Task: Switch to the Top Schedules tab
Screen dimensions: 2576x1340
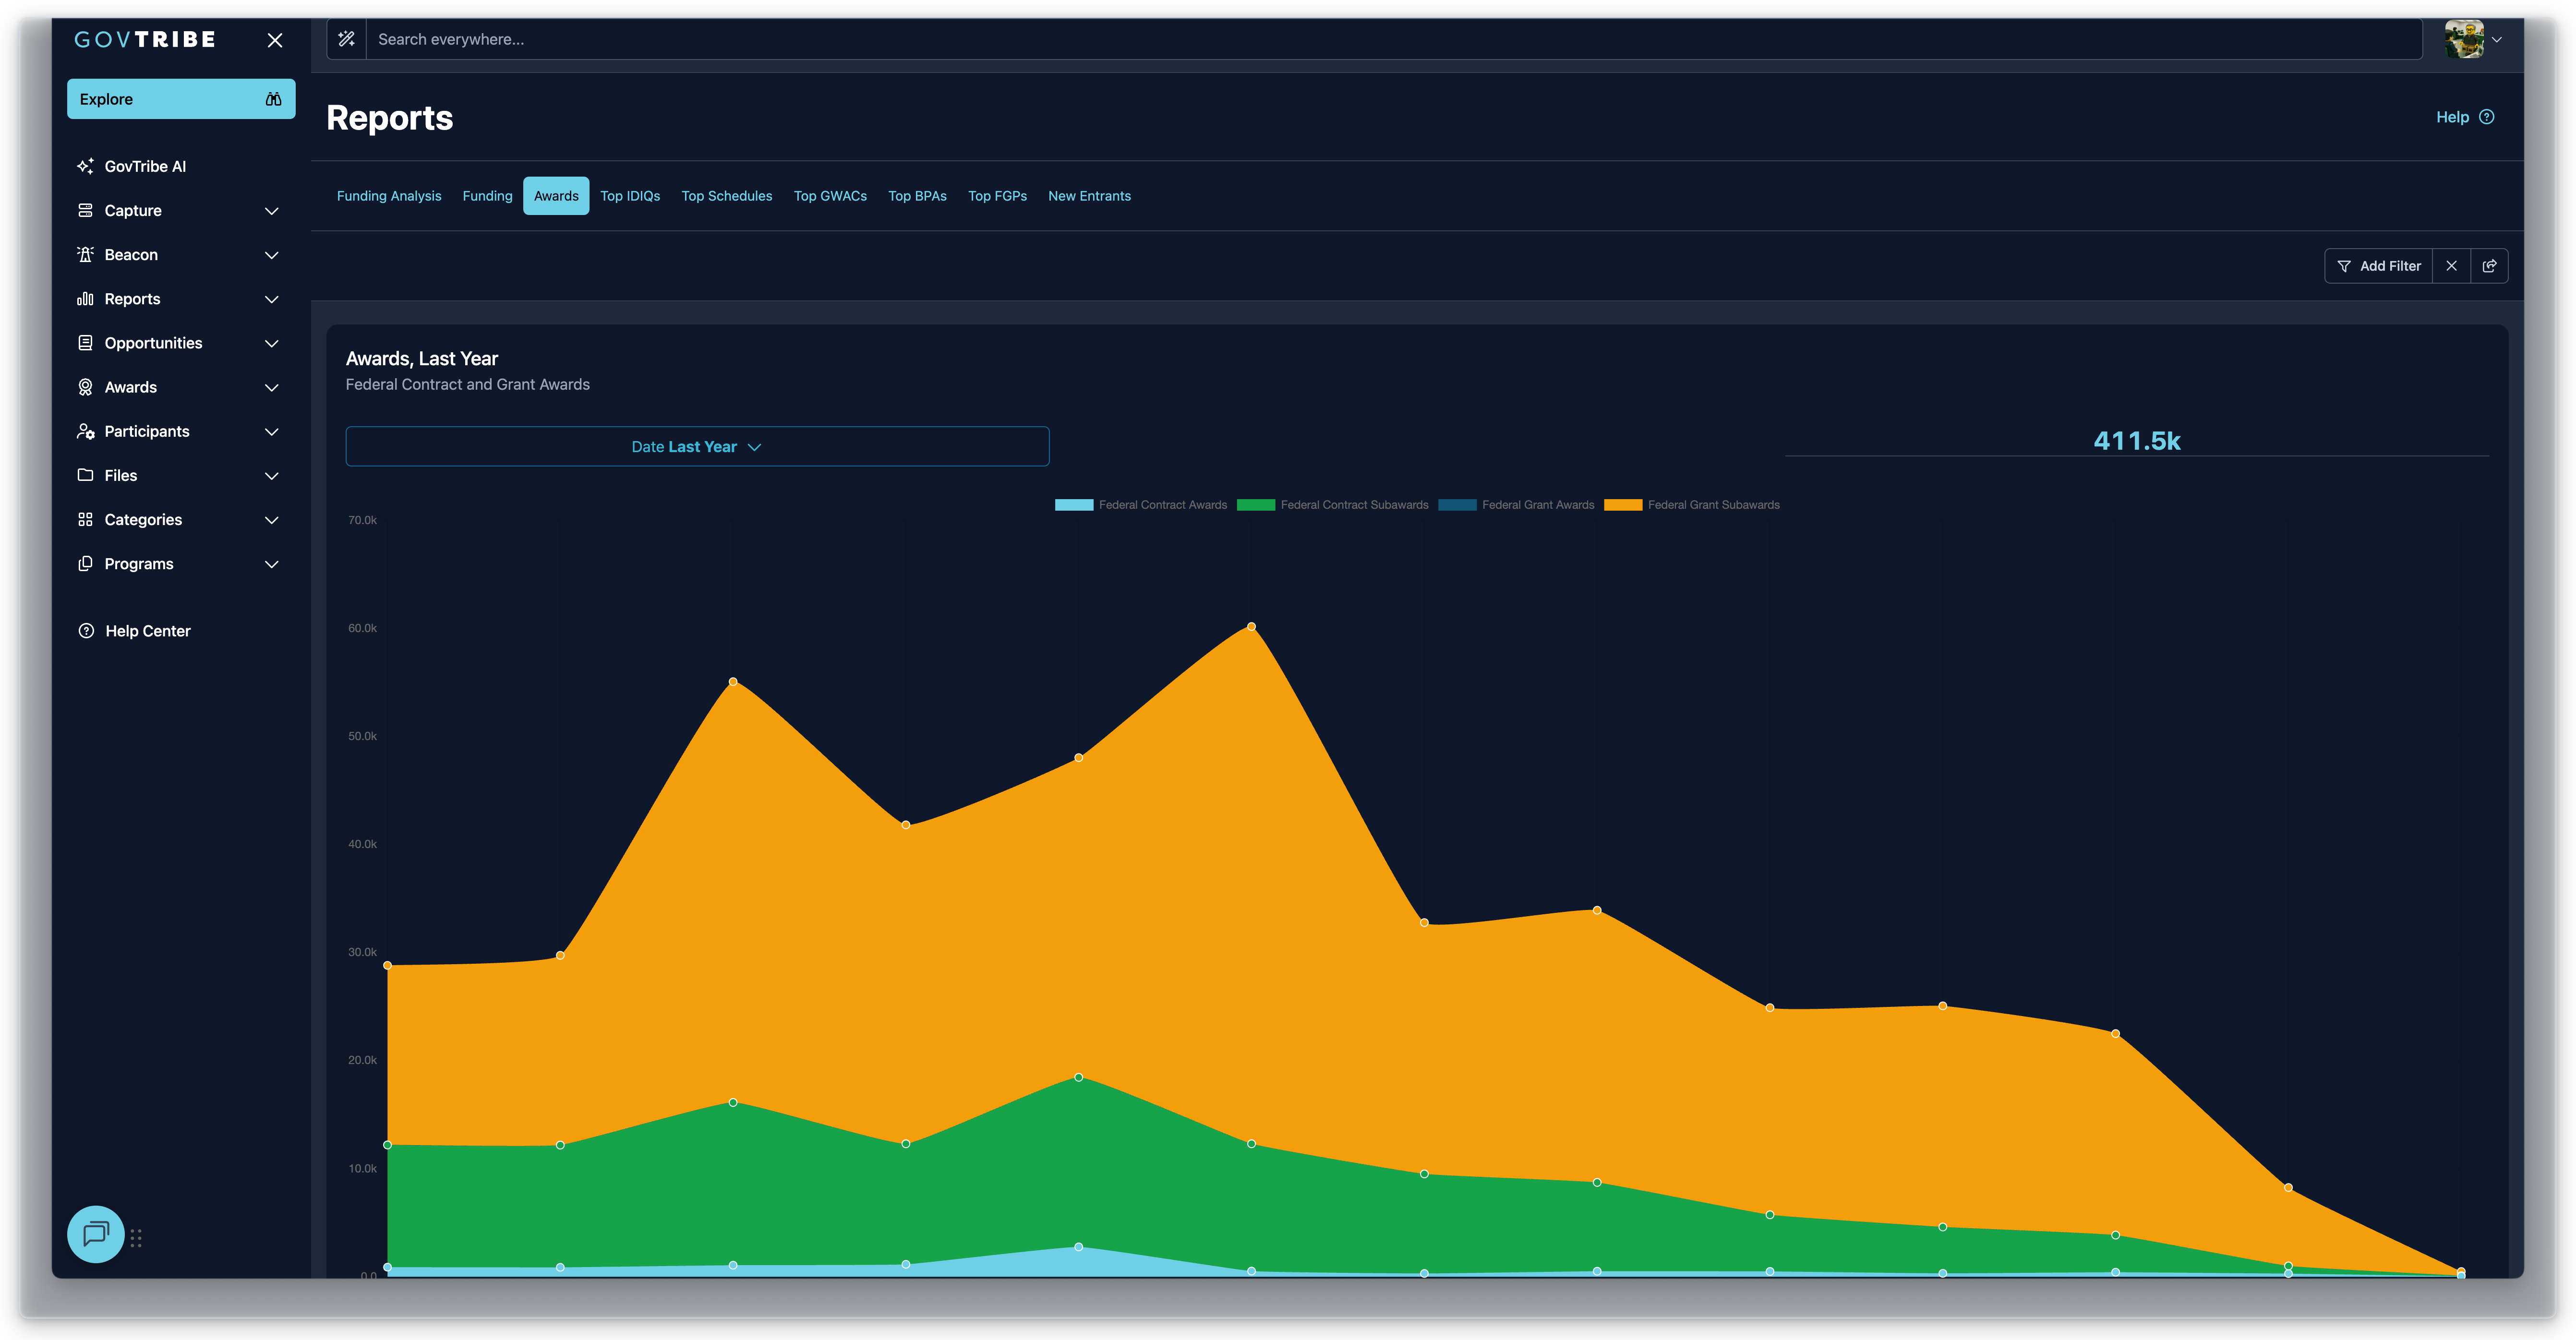Action: 727,196
